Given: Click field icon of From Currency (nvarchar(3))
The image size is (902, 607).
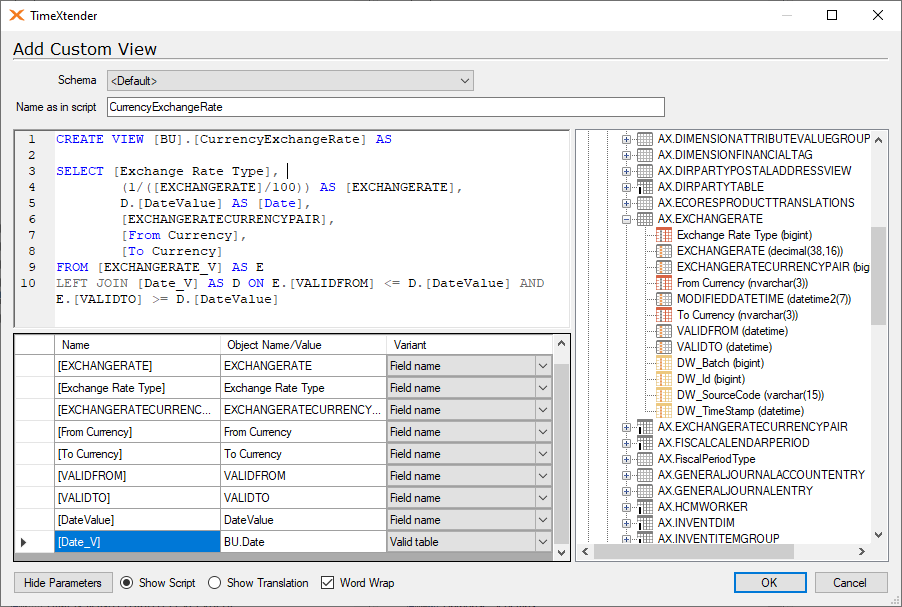Looking at the screenshot, I should (x=664, y=283).
